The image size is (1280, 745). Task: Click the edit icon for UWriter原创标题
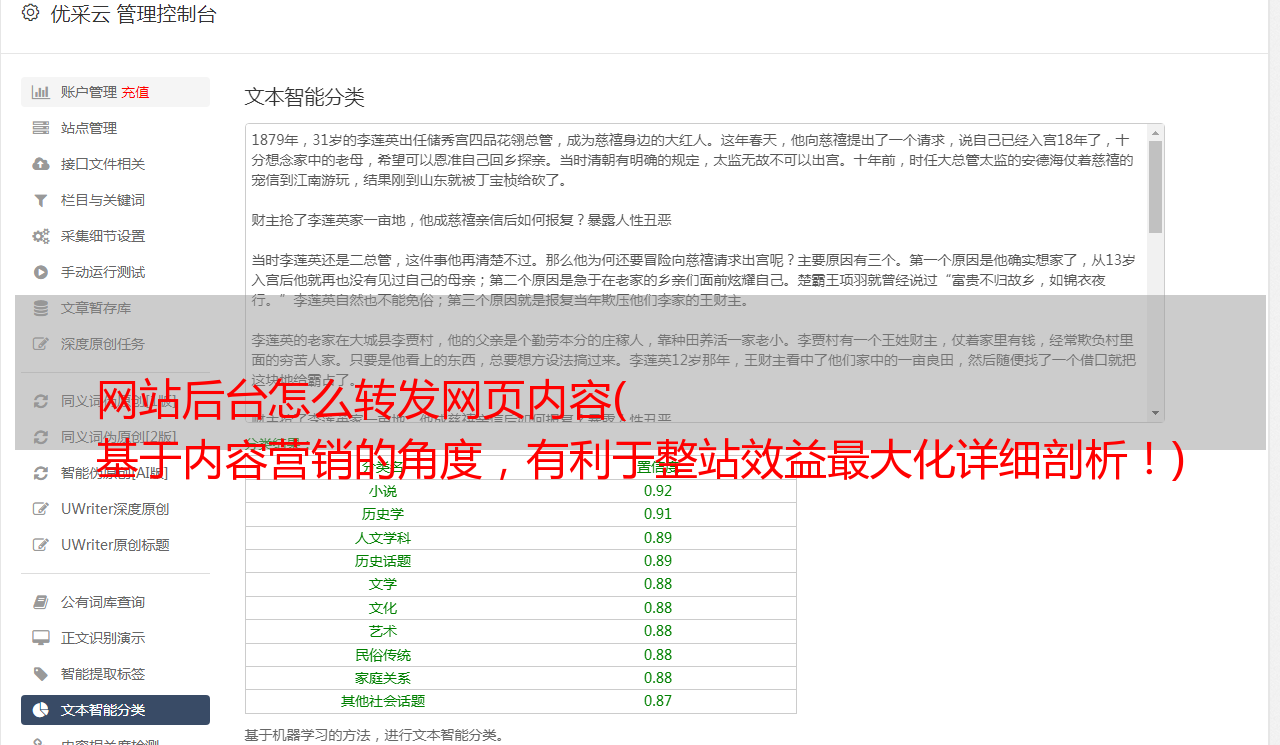pos(41,545)
